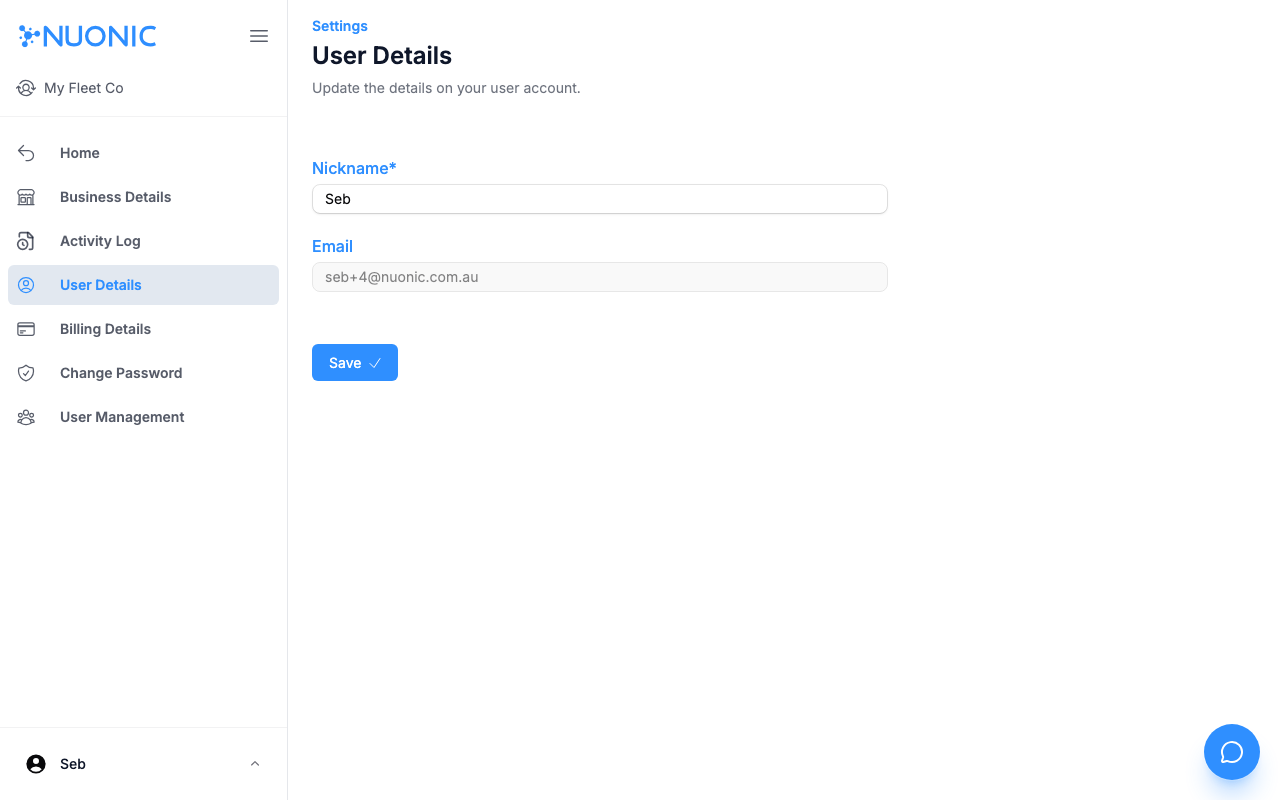1280x800 pixels.
Task: Click the User Management people icon
Action: pos(26,417)
